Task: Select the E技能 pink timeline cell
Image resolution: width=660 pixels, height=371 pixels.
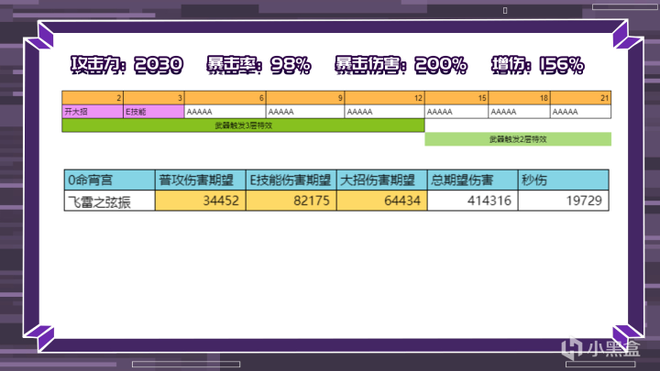Action: [x=154, y=112]
